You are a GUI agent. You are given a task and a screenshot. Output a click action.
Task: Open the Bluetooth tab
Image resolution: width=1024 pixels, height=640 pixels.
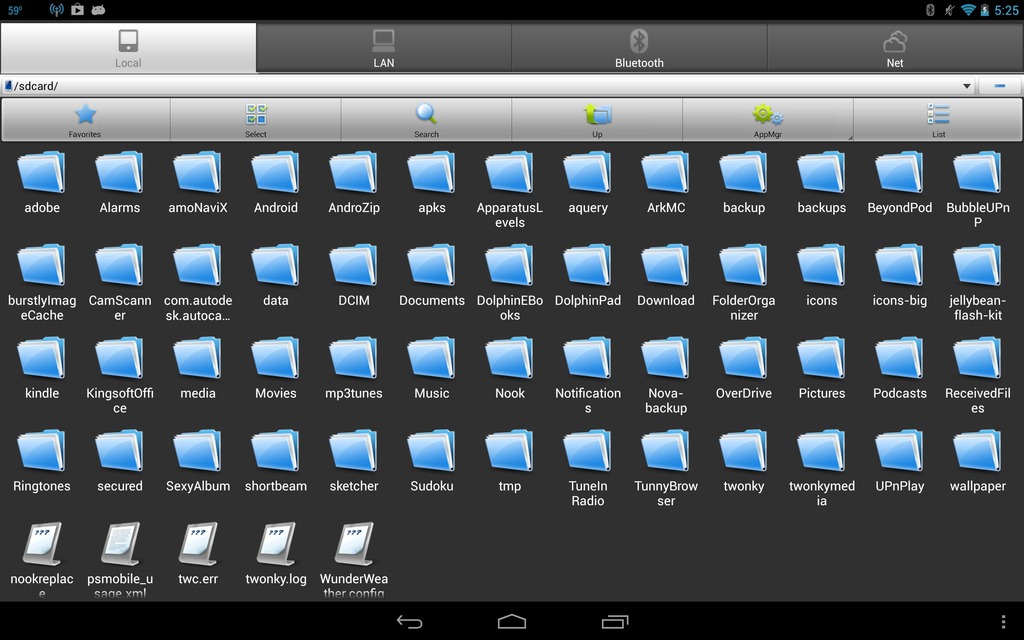tap(639, 48)
